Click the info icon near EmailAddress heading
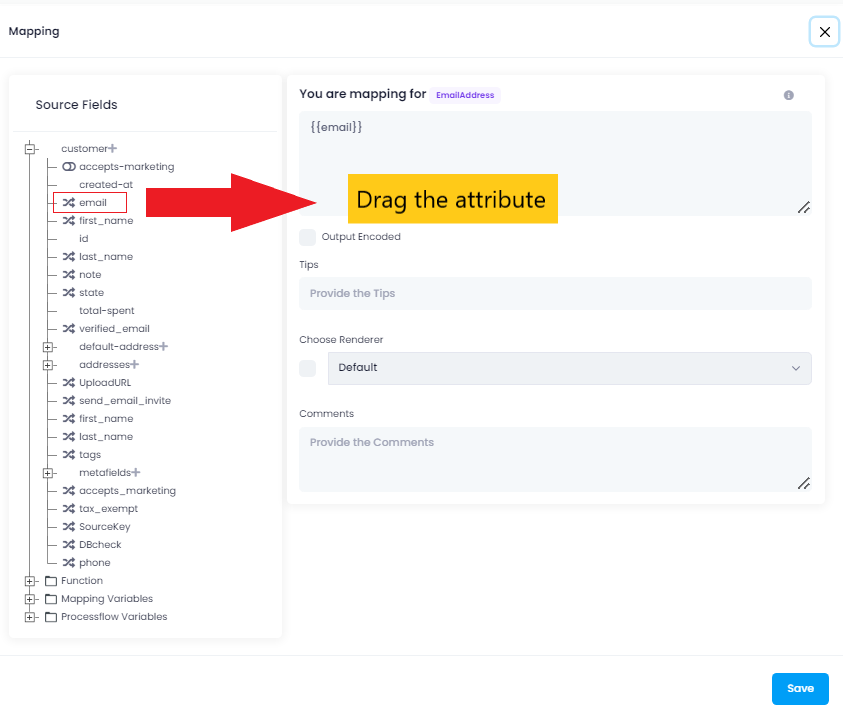 coord(788,95)
